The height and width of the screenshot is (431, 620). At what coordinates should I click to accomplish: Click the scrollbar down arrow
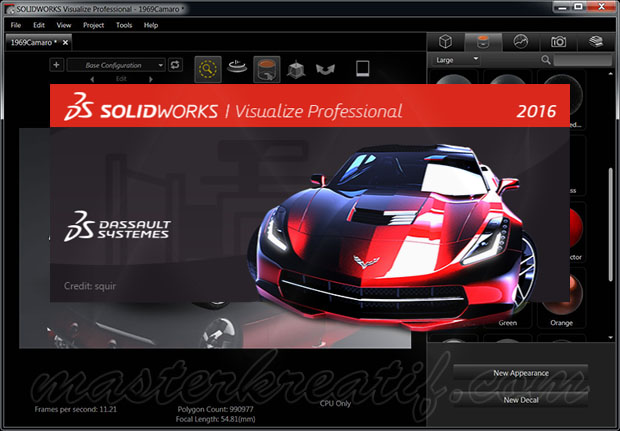[611, 338]
